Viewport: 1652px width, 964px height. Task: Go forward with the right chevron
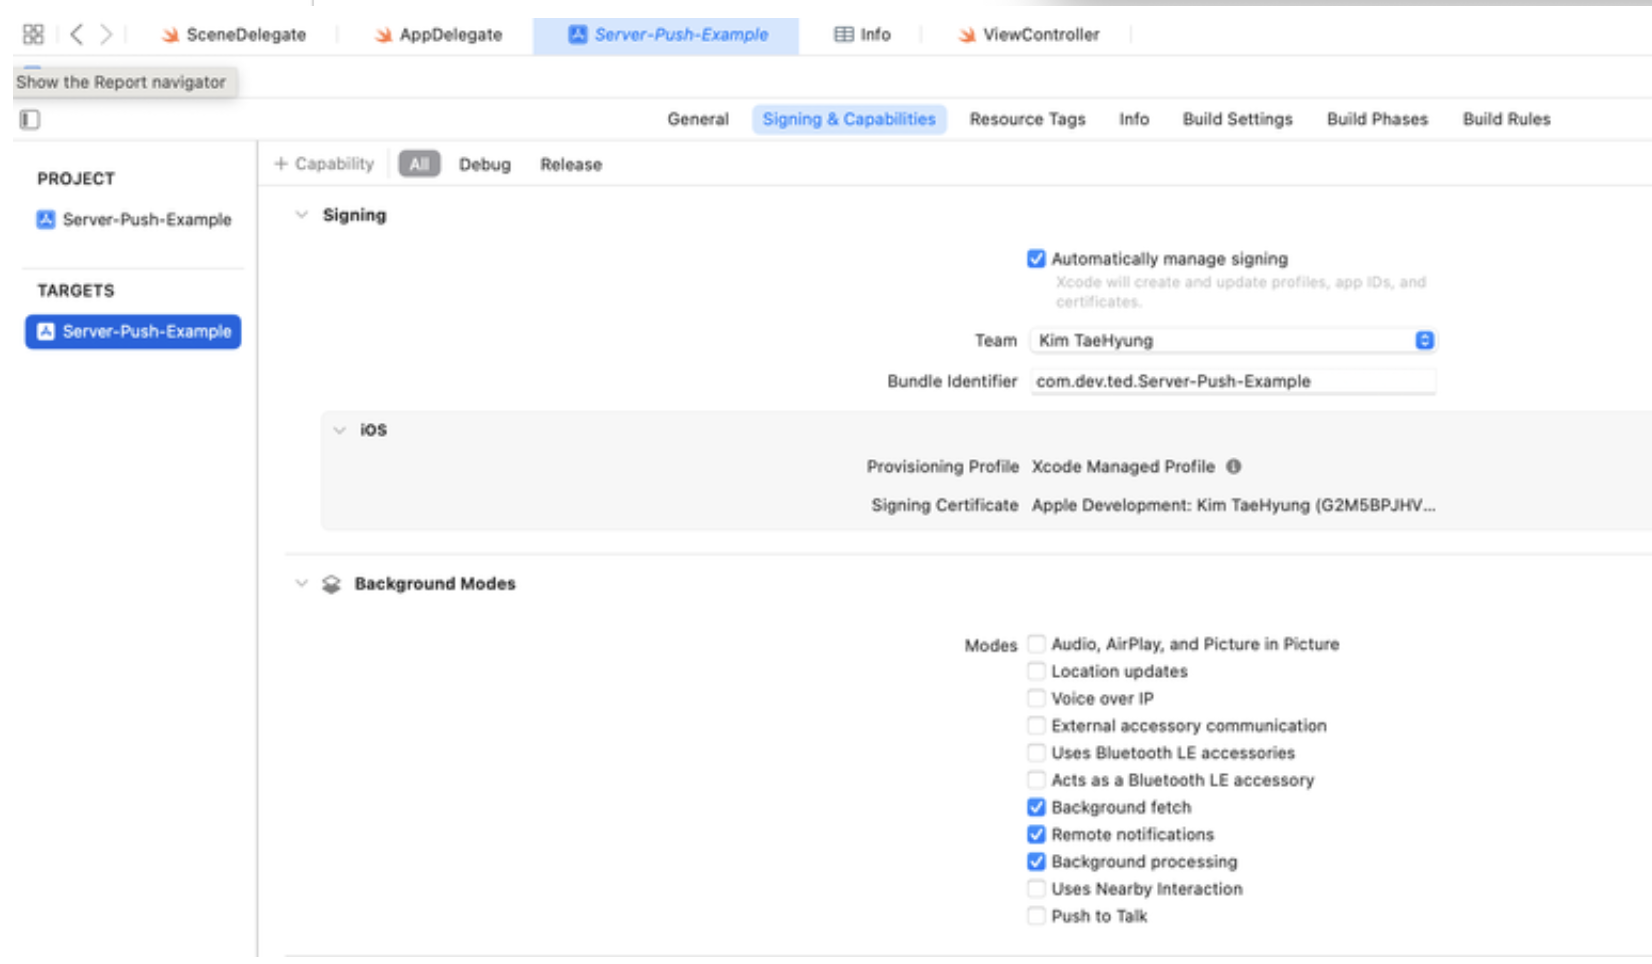pyautogui.click(x=106, y=35)
